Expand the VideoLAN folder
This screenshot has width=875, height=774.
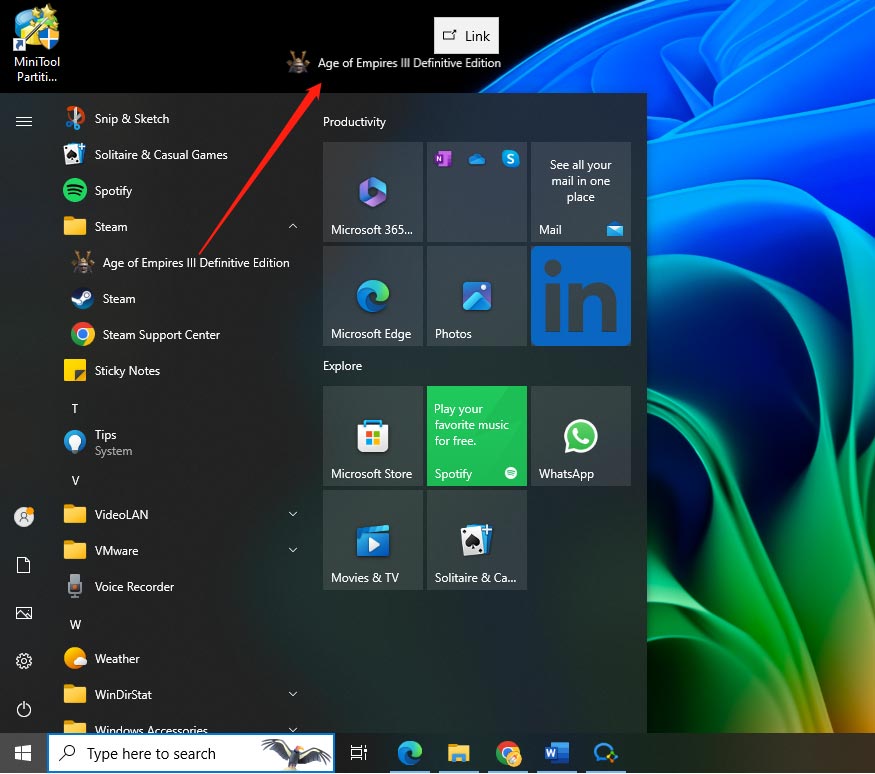[293, 514]
